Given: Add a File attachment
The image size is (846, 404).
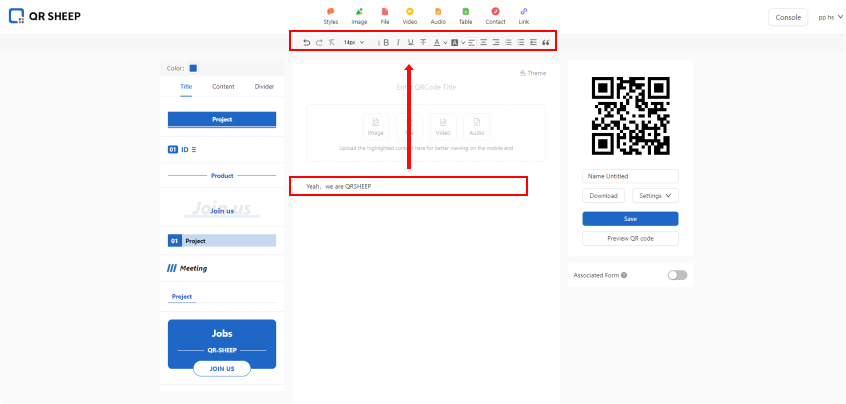Looking at the screenshot, I should click(385, 16).
